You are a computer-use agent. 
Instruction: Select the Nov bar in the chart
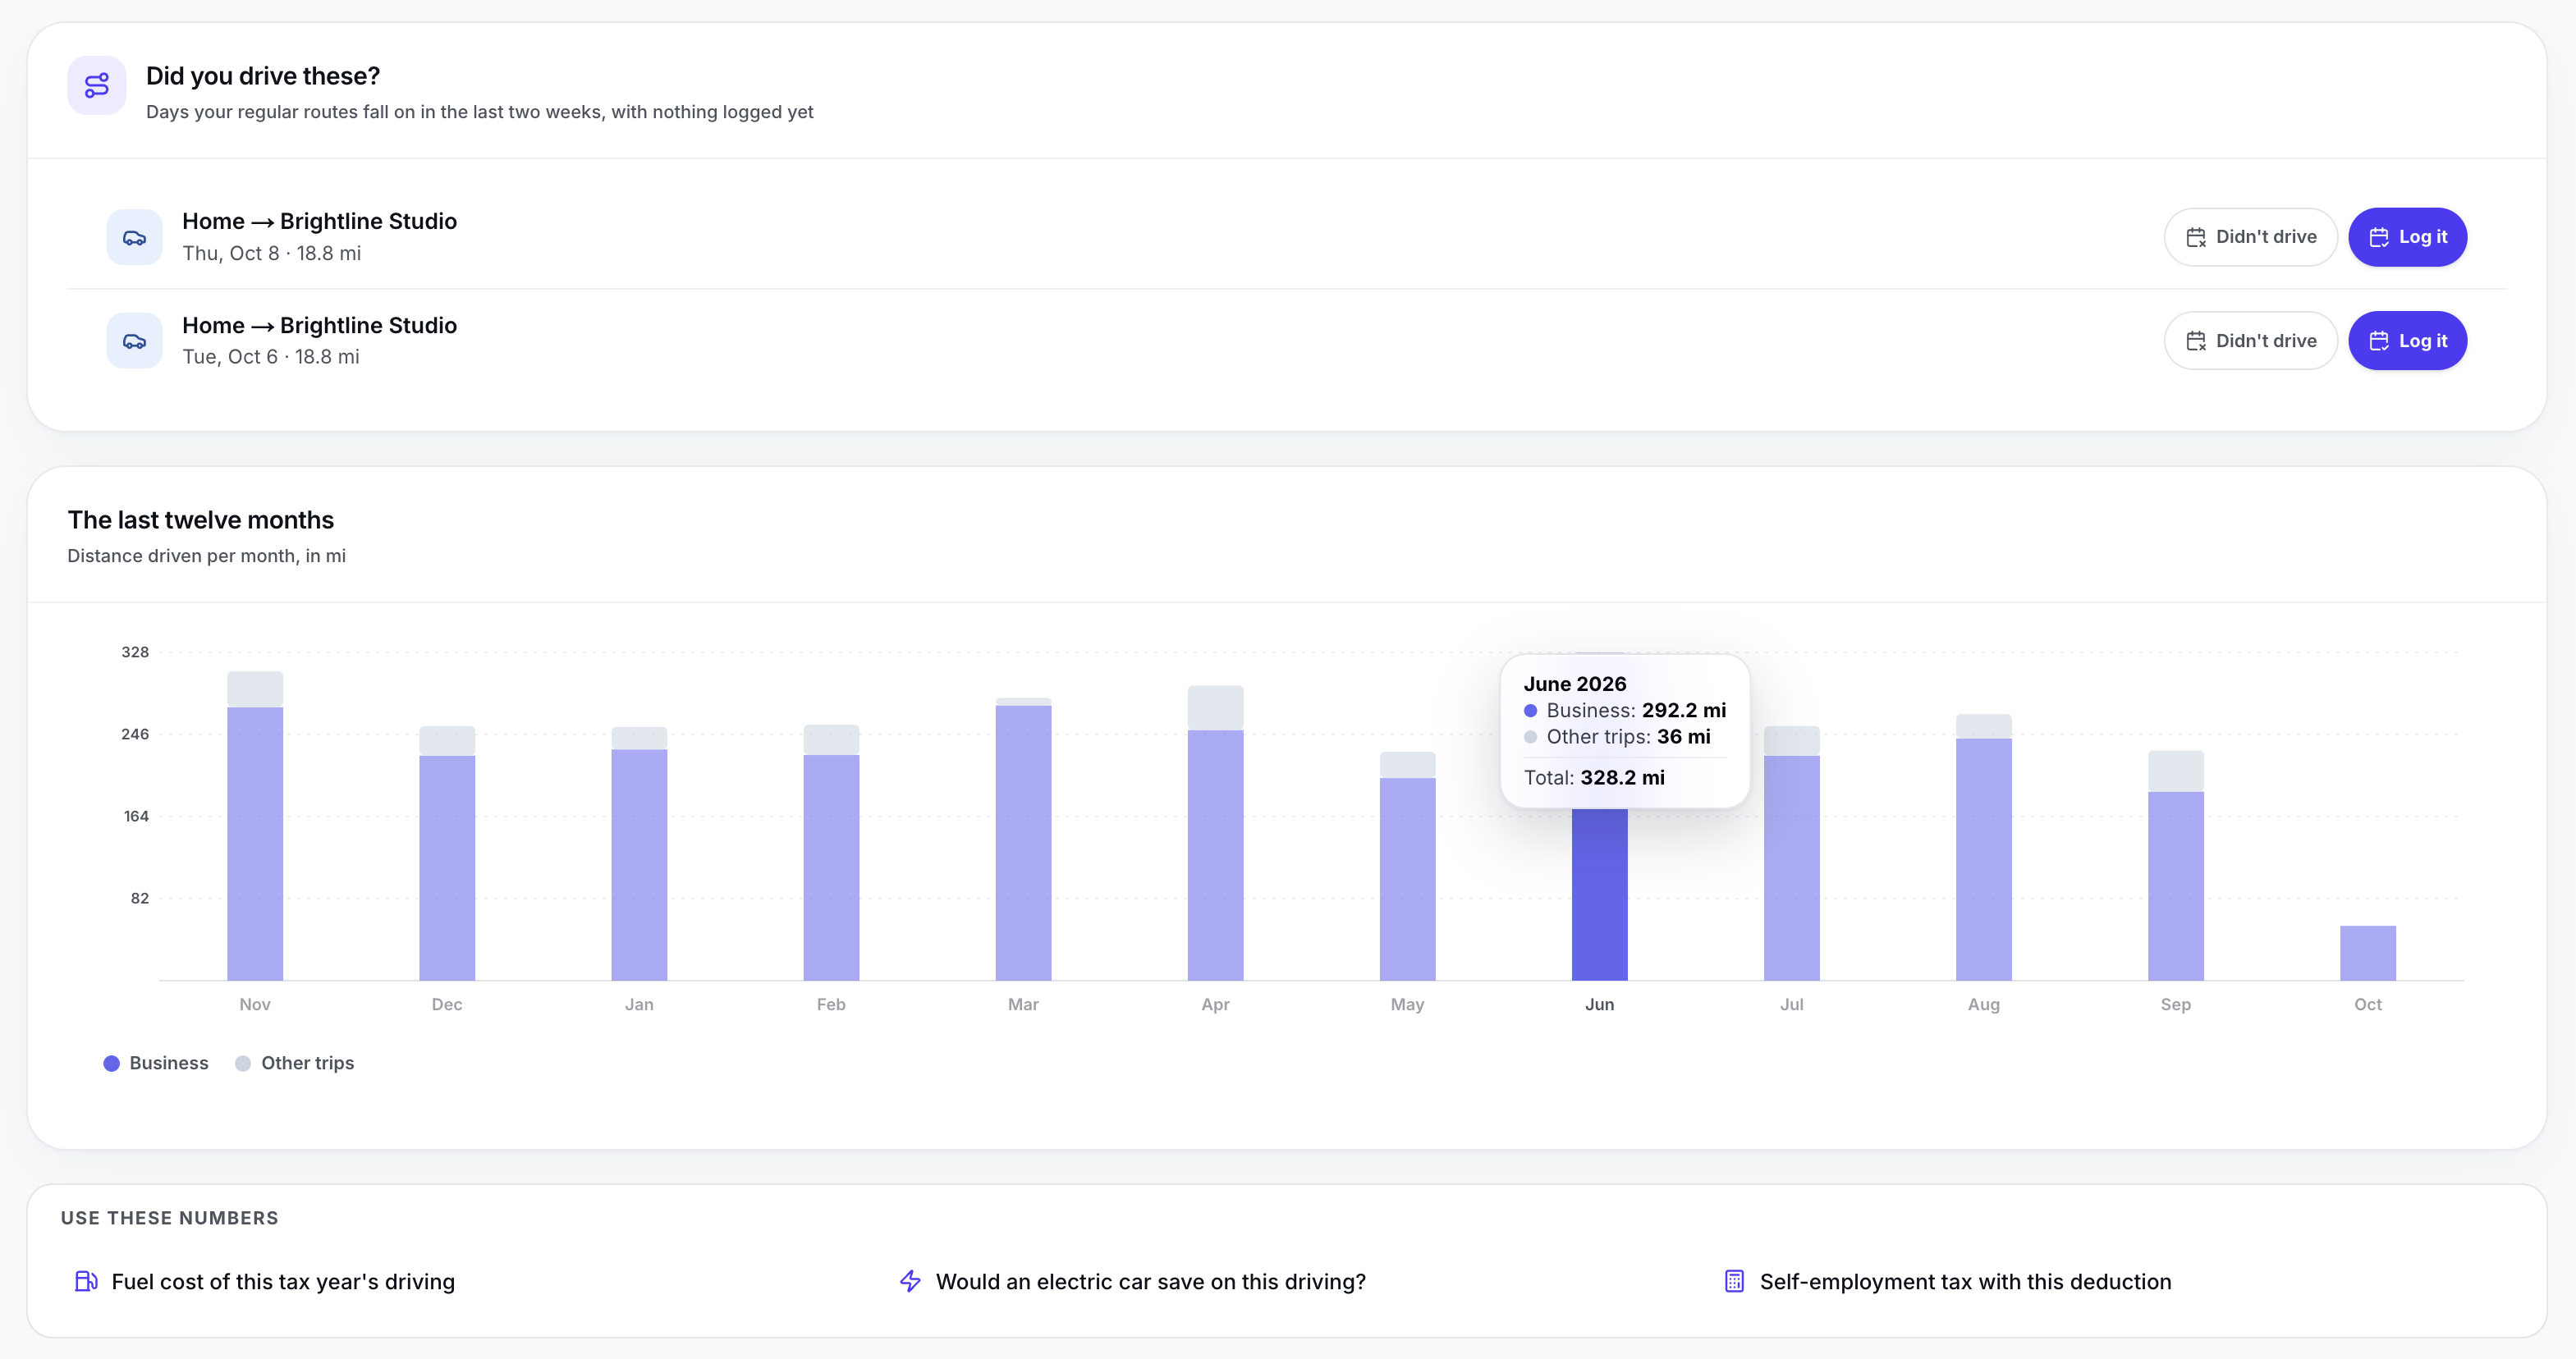click(255, 826)
